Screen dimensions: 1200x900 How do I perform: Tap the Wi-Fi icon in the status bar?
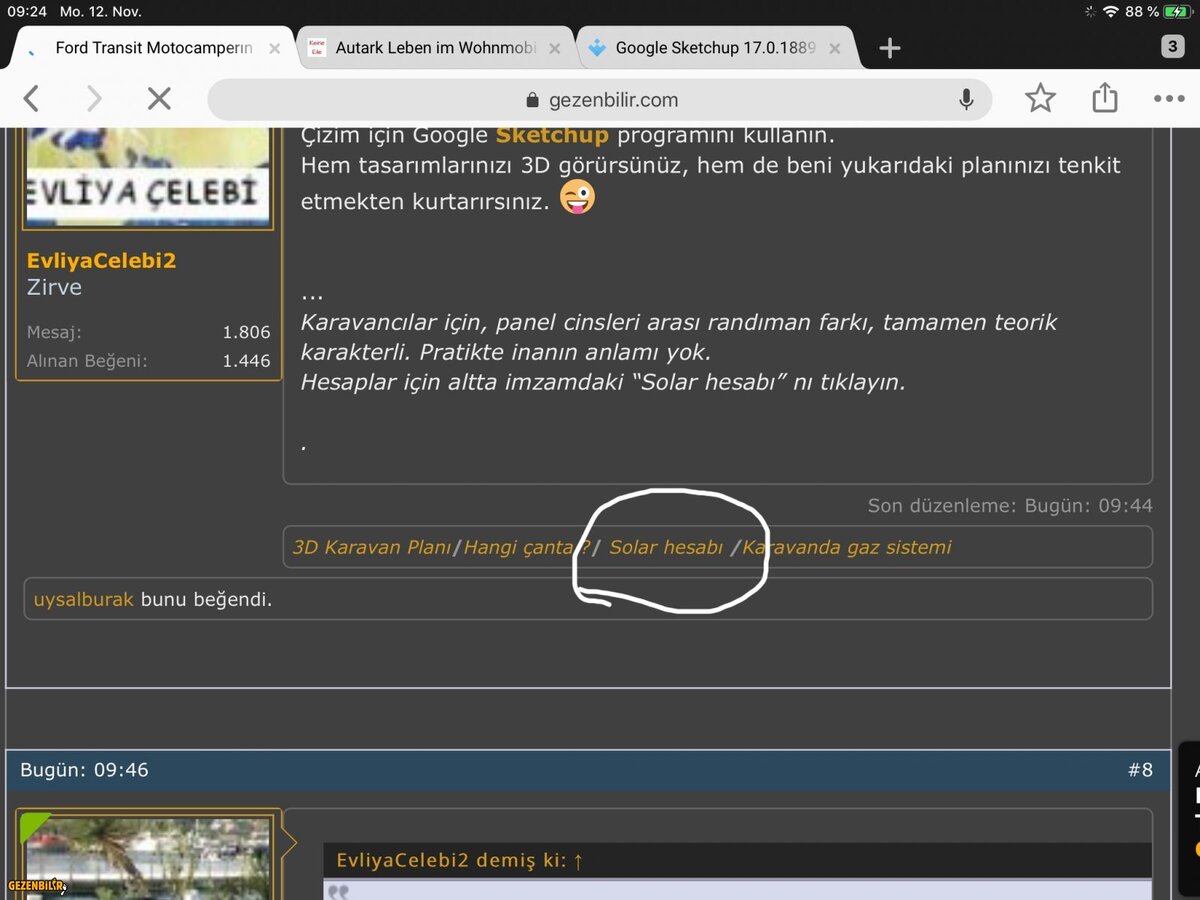[1113, 12]
